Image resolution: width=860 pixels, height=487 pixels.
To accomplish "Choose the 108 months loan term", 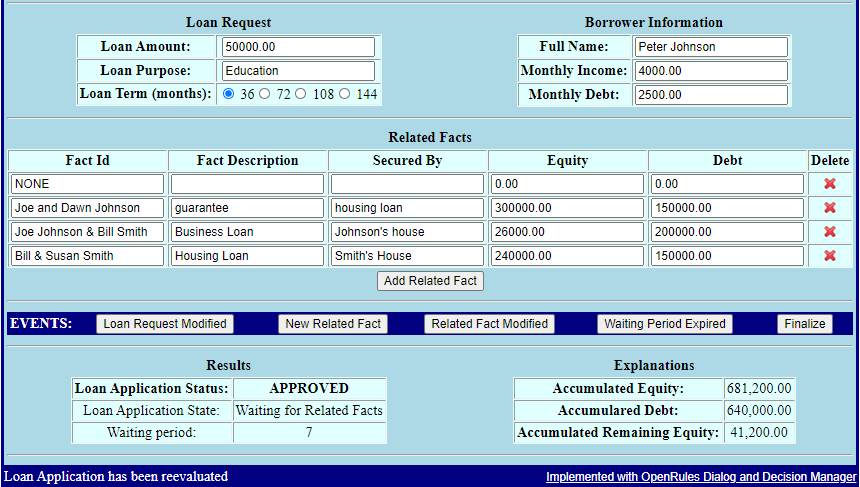I will [x=301, y=94].
